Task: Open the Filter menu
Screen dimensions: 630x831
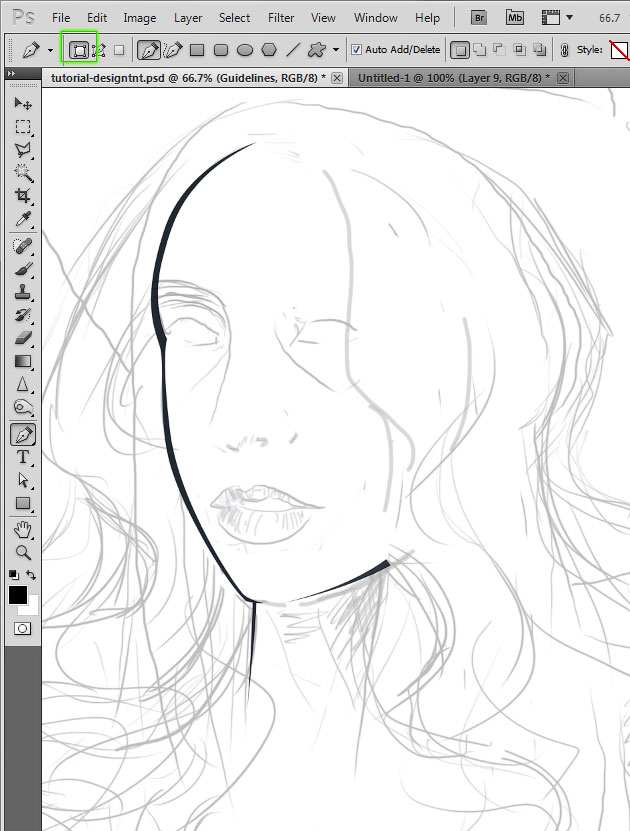Action: (x=281, y=17)
